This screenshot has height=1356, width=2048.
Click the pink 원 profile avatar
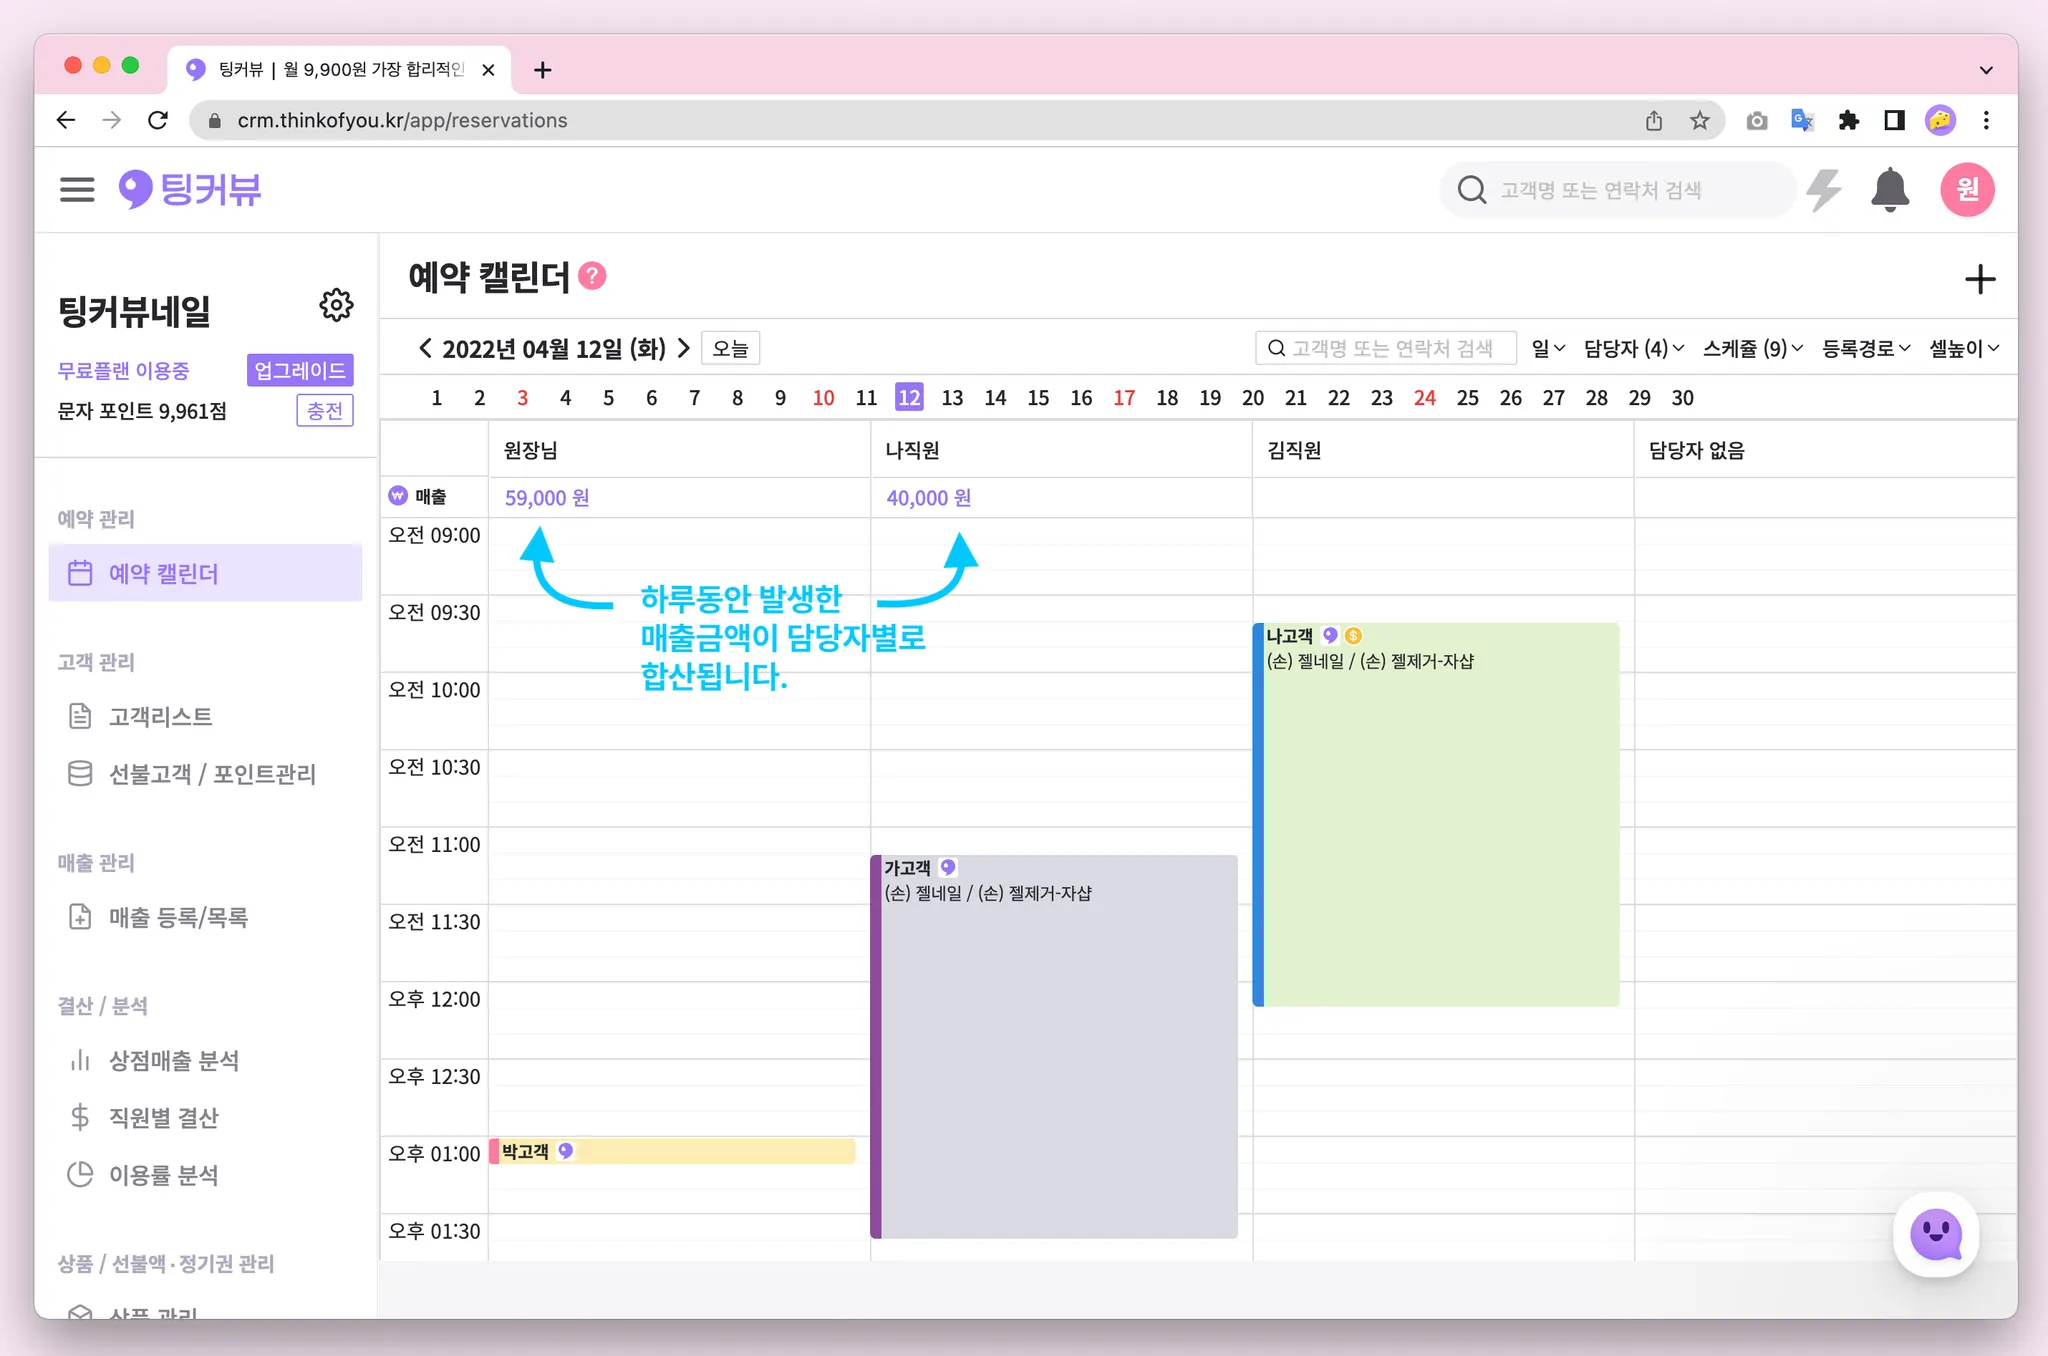coord(1966,190)
